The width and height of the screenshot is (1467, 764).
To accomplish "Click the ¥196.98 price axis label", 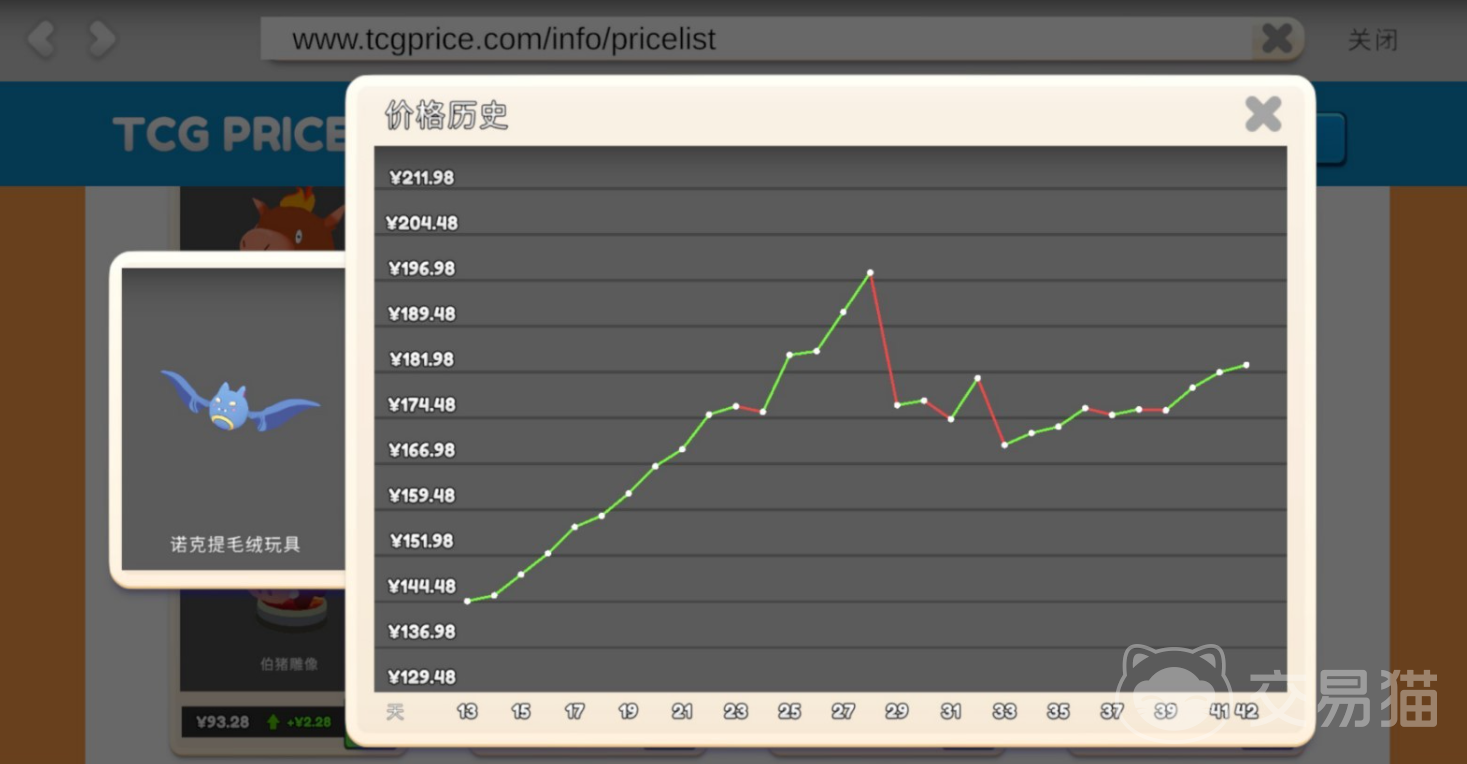I will click(x=421, y=268).
